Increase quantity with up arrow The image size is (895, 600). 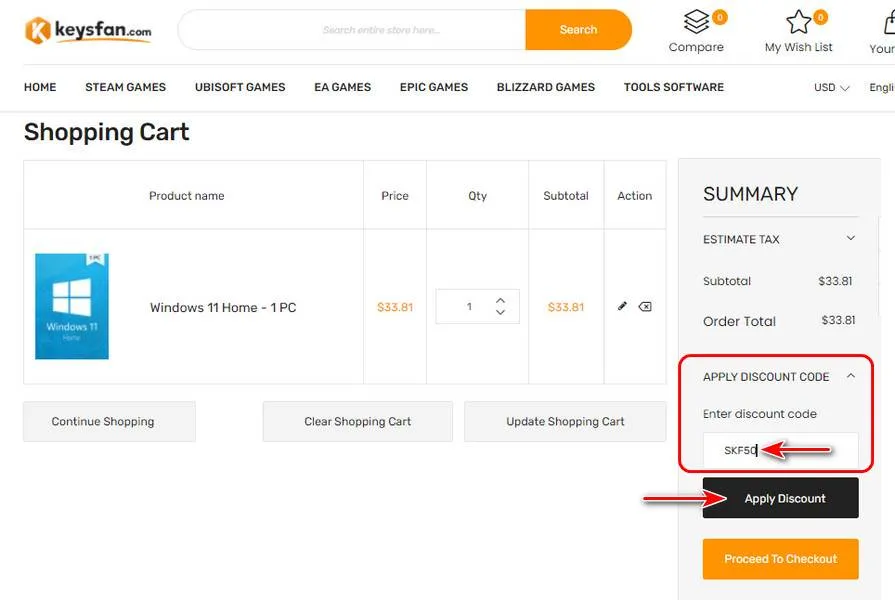(500, 298)
